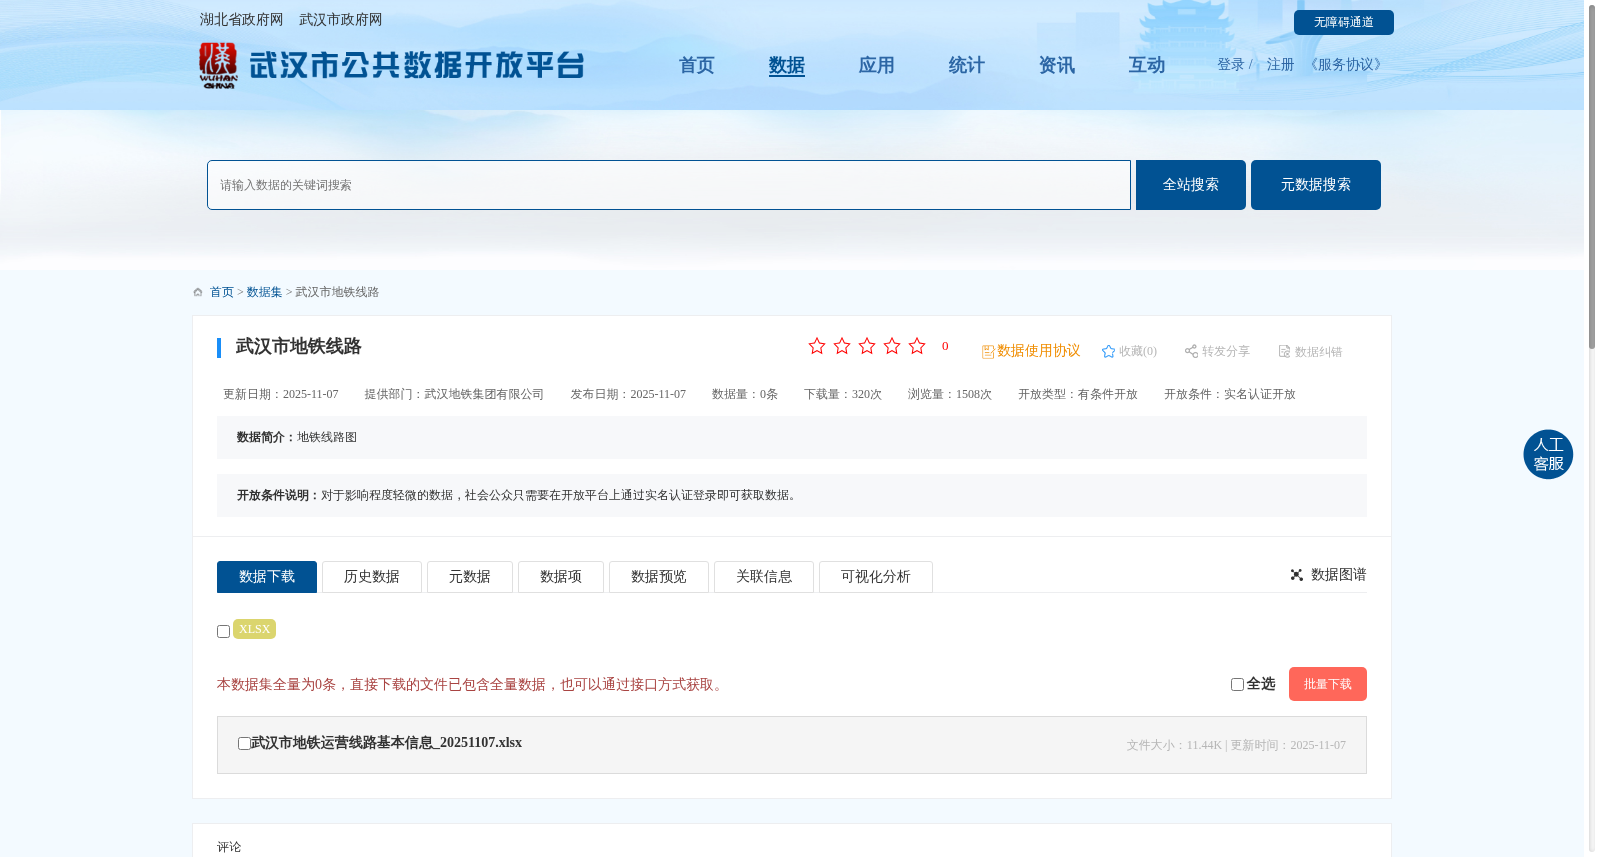Click 首页 breadcrumb link
The width and height of the screenshot is (1600, 857).
pyautogui.click(x=222, y=292)
